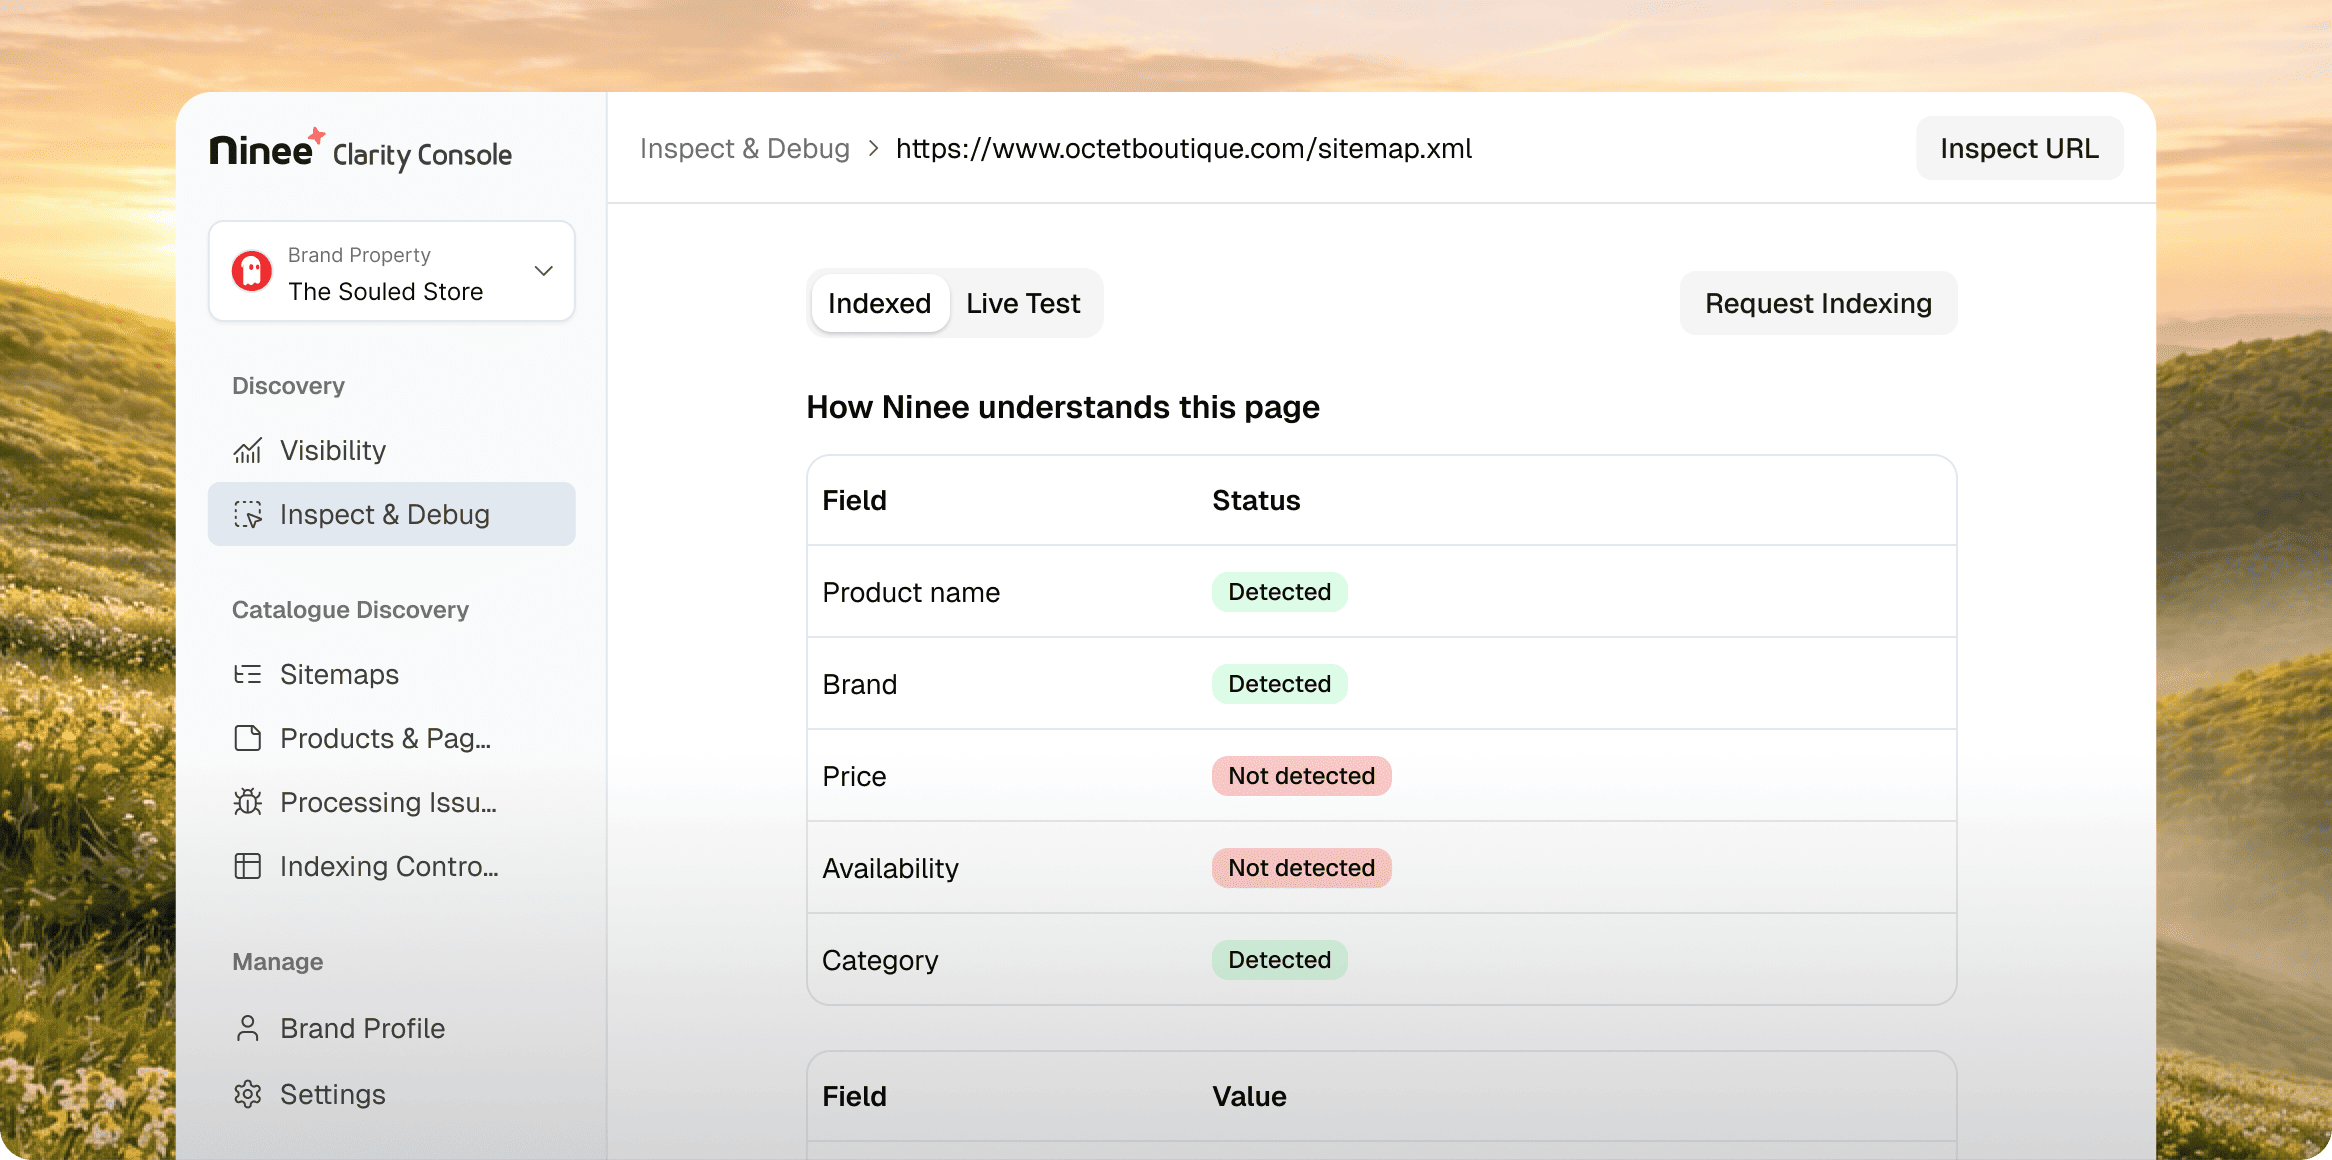Click the Ninee Clarity Console logo

click(x=360, y=152)
